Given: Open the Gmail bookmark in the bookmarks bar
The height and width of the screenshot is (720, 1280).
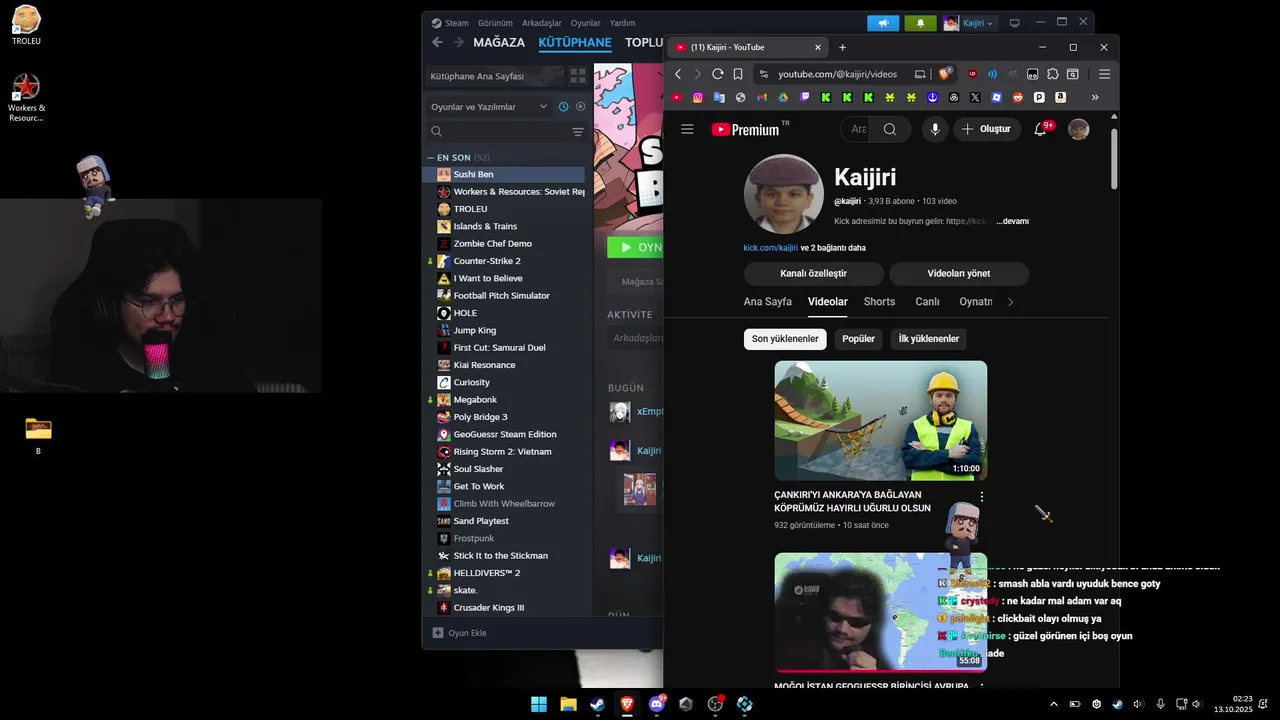Looking at the screenshot, I should [x=762, y=97].
